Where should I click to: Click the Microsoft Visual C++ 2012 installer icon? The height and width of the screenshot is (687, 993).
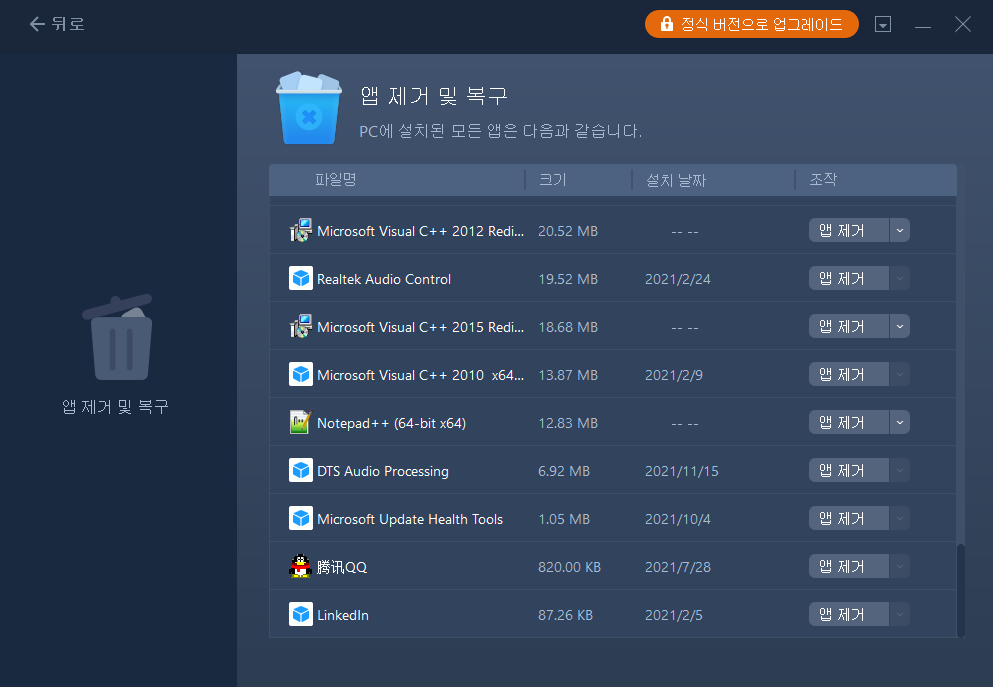click(x=300, y=230)
